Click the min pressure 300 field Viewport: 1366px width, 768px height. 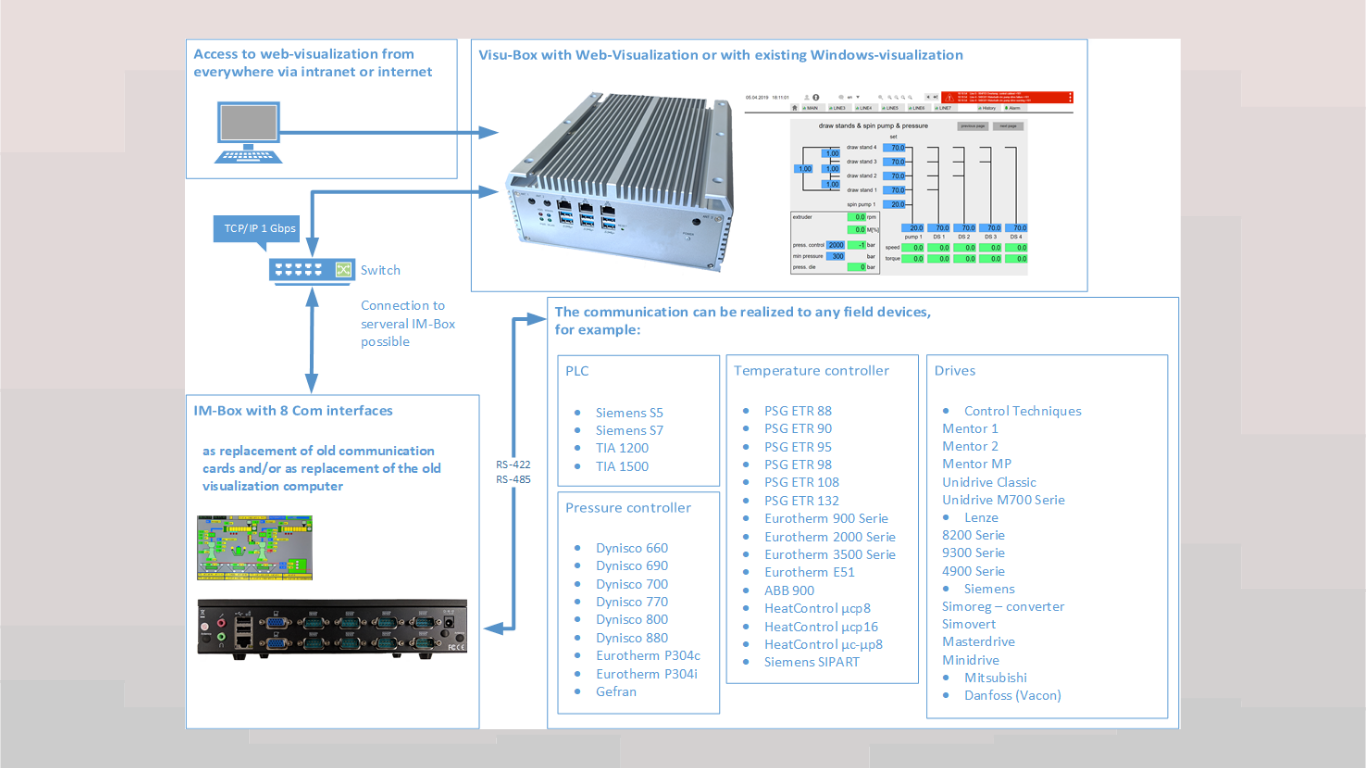pyautogui.click(x=835, y=256)
